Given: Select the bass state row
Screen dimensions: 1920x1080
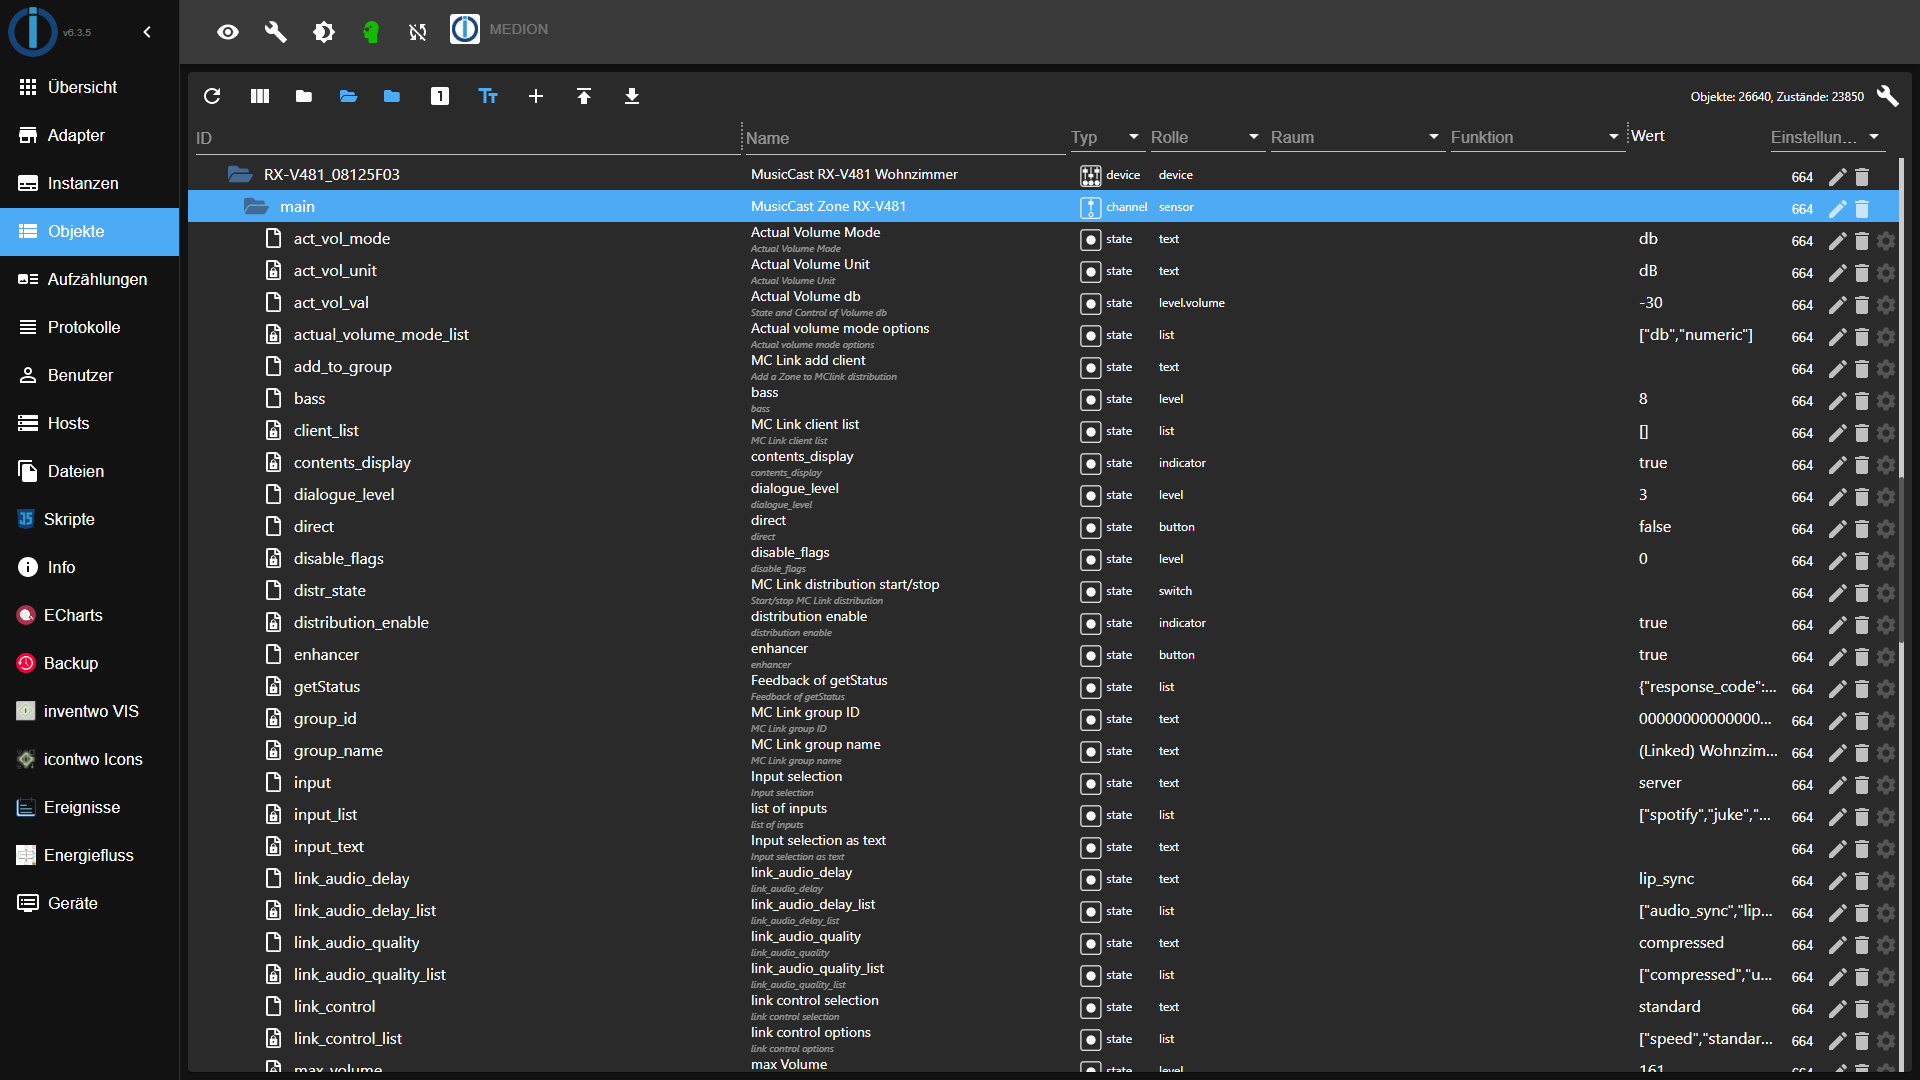Looking at the screenshot, I should 1043,398.
